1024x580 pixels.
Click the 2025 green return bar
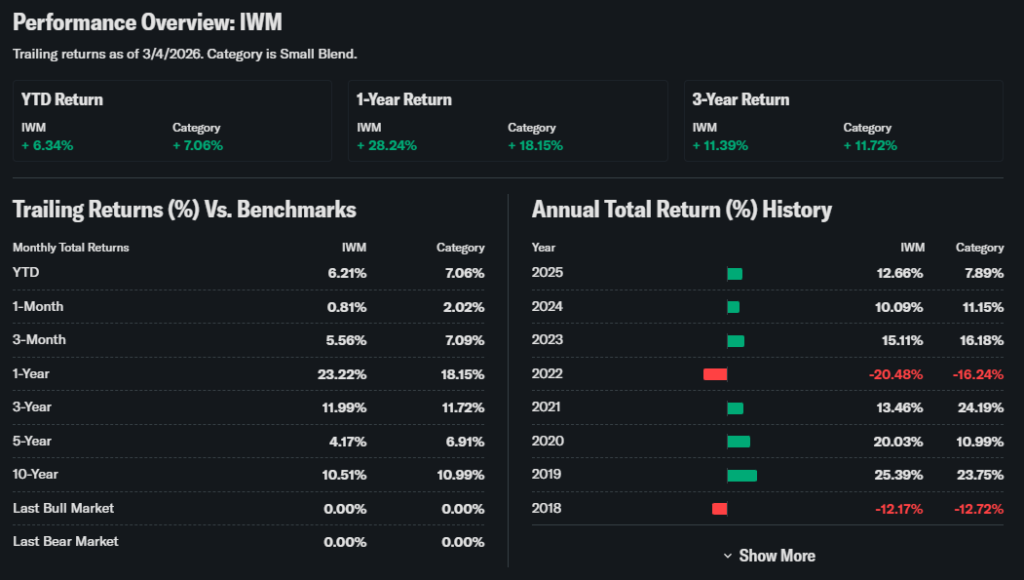735,273
